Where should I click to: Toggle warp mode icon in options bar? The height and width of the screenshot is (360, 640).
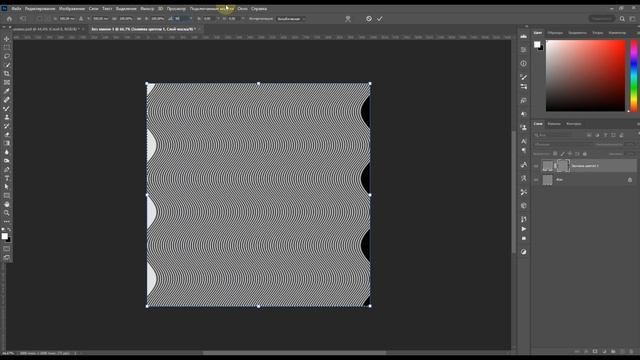[348, 19]
